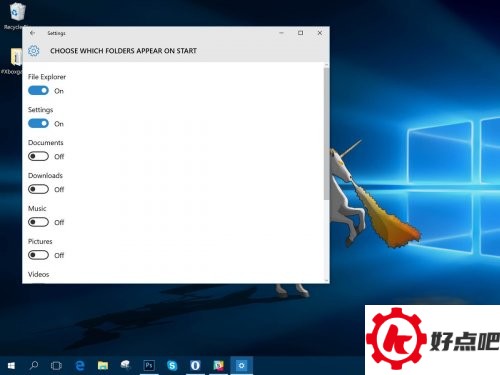Select the zipped folder desktop icon
500x375 pixels.
(x=15, y=57)
